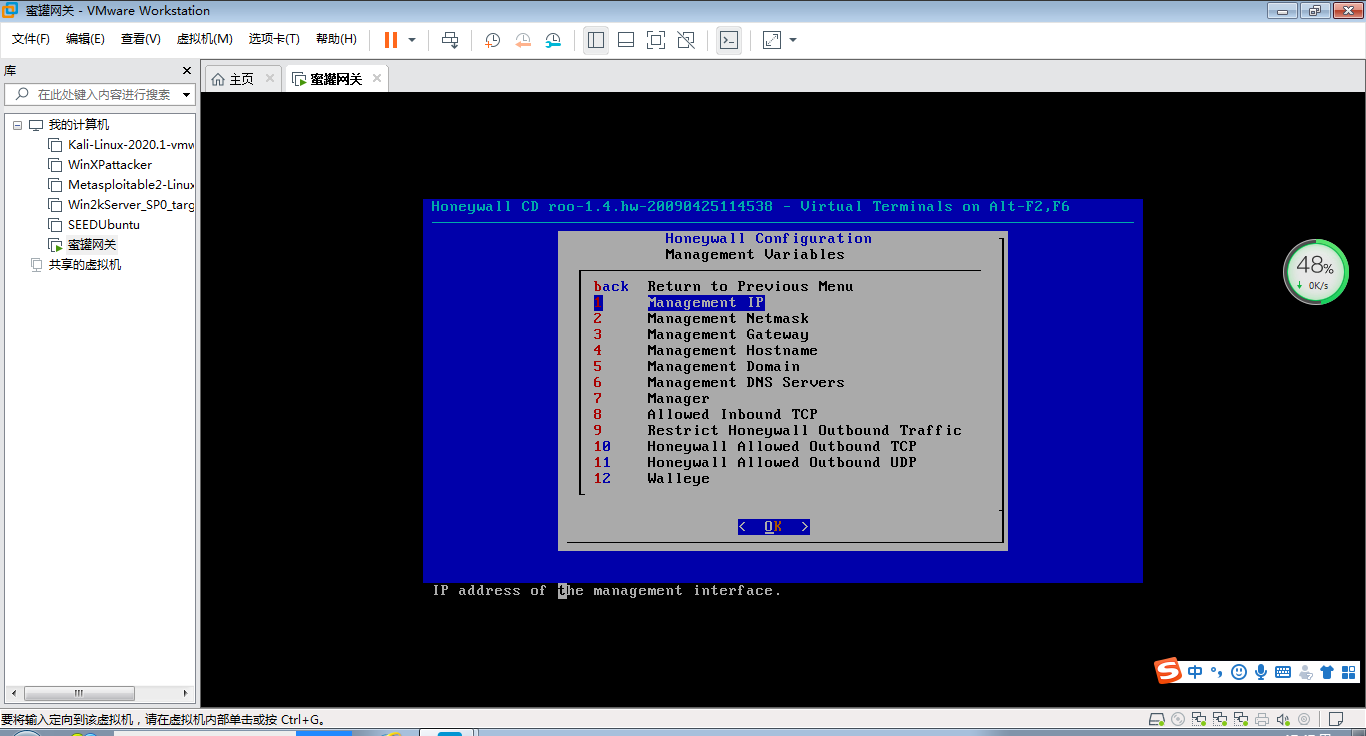
Task: Open the 虚拟机(M) menu
Action: pyautogui.click(x=205, y=39)
